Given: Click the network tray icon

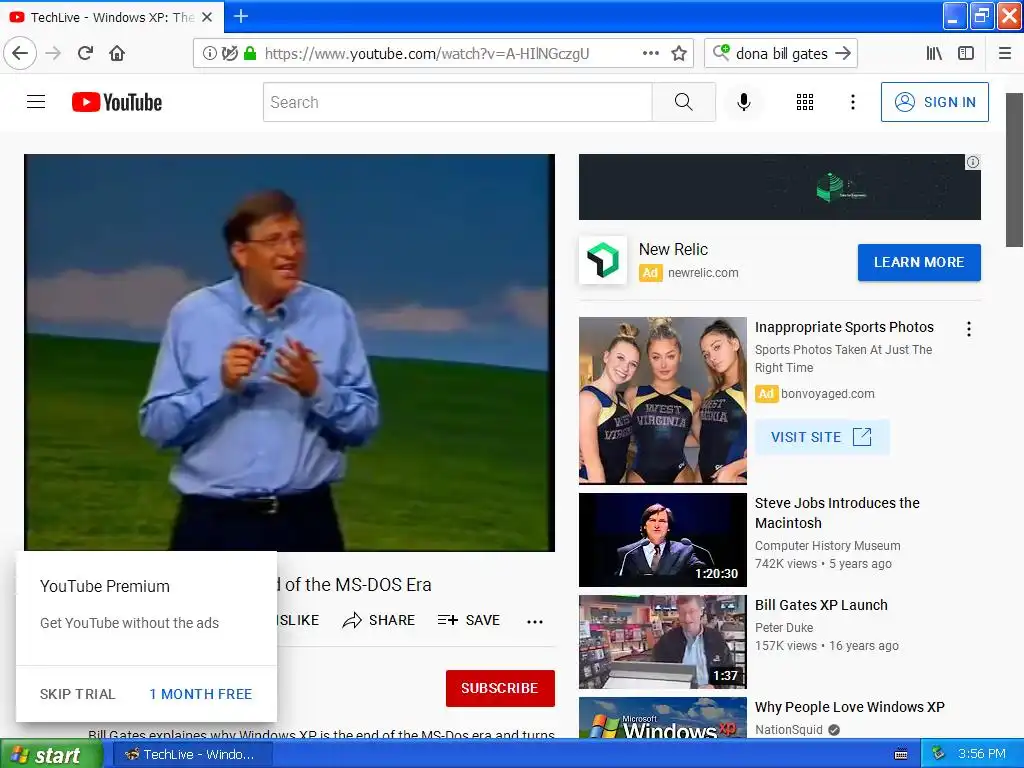Looking at the screenshot, I should [x=938, y=754].
